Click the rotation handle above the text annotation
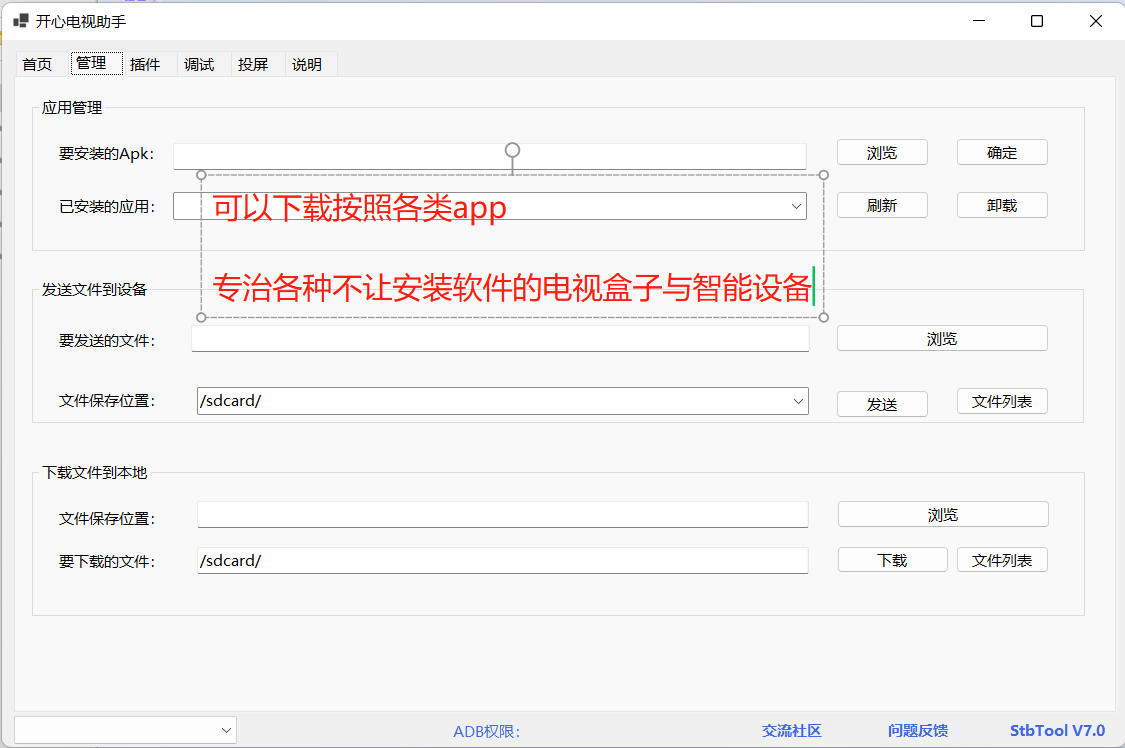The width and height of the screenshot is (1125, 748). (512, 150)
